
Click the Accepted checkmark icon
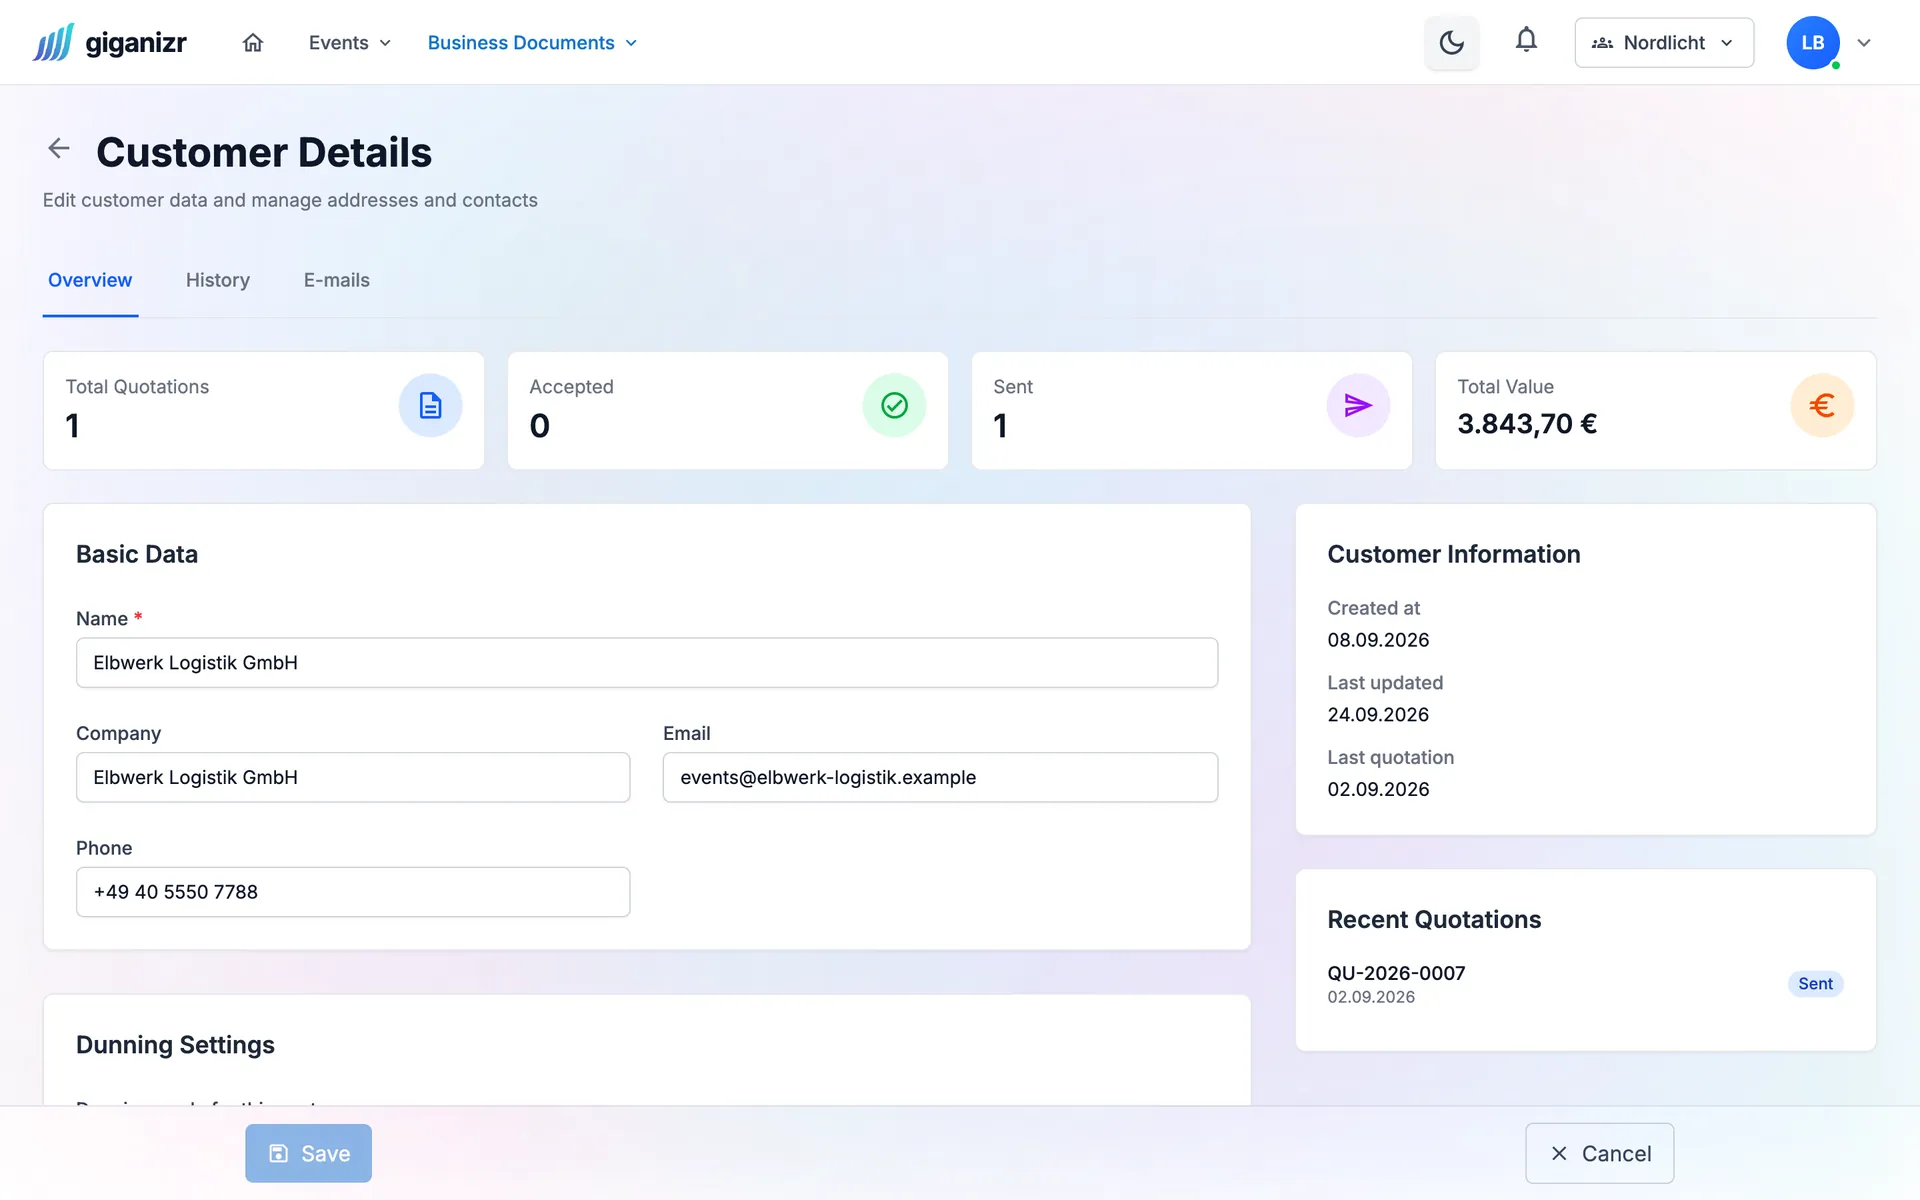[894, 405]
